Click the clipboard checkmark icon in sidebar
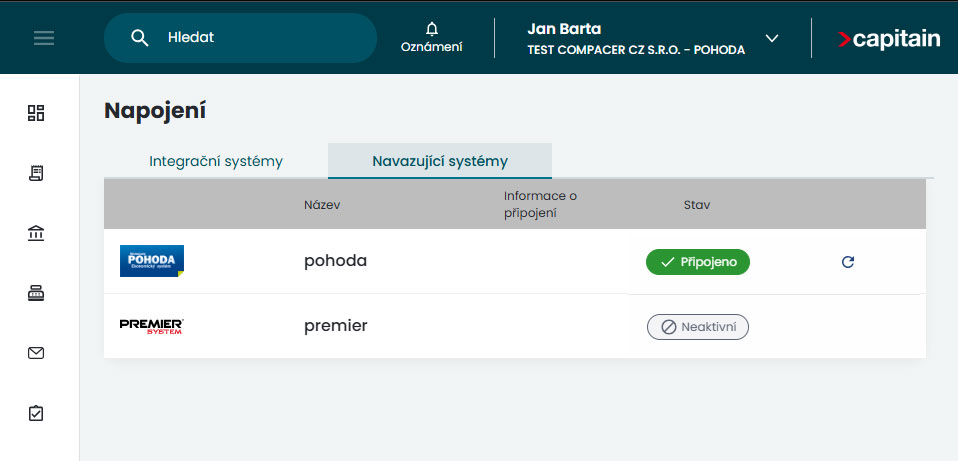This screenshot has width=958, height=461. [x=36, y=413]
